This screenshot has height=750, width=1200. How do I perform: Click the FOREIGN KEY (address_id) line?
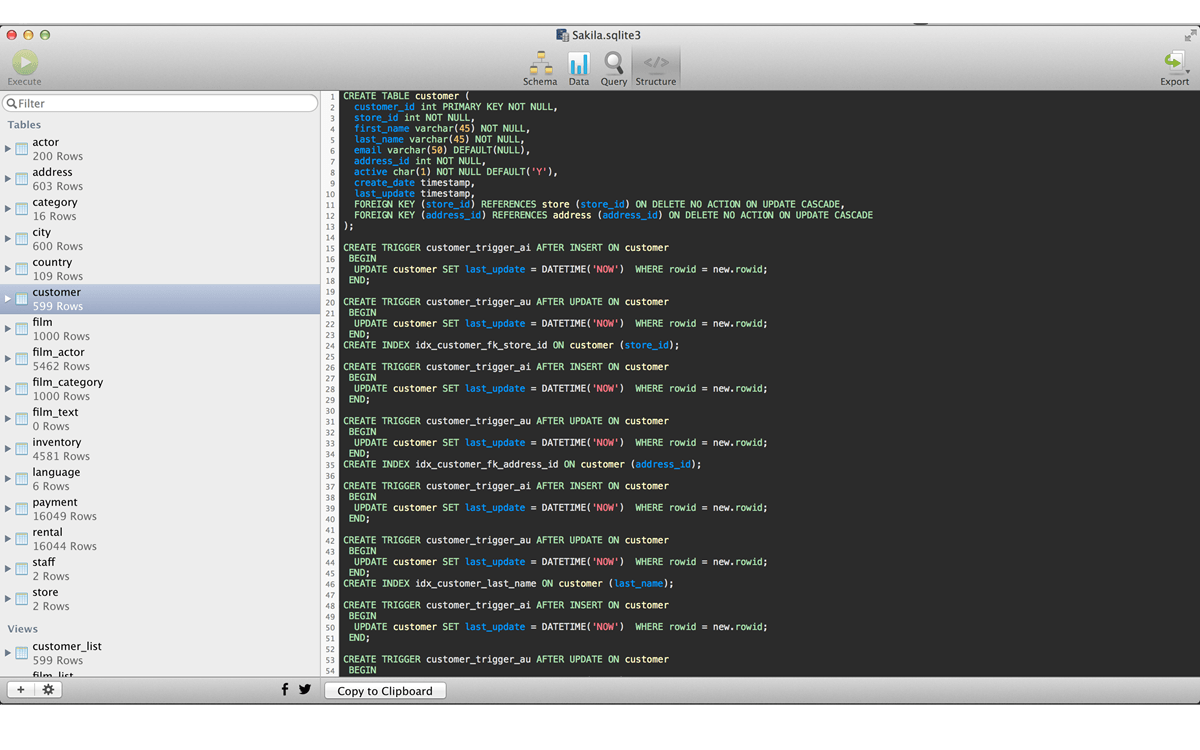613,215
